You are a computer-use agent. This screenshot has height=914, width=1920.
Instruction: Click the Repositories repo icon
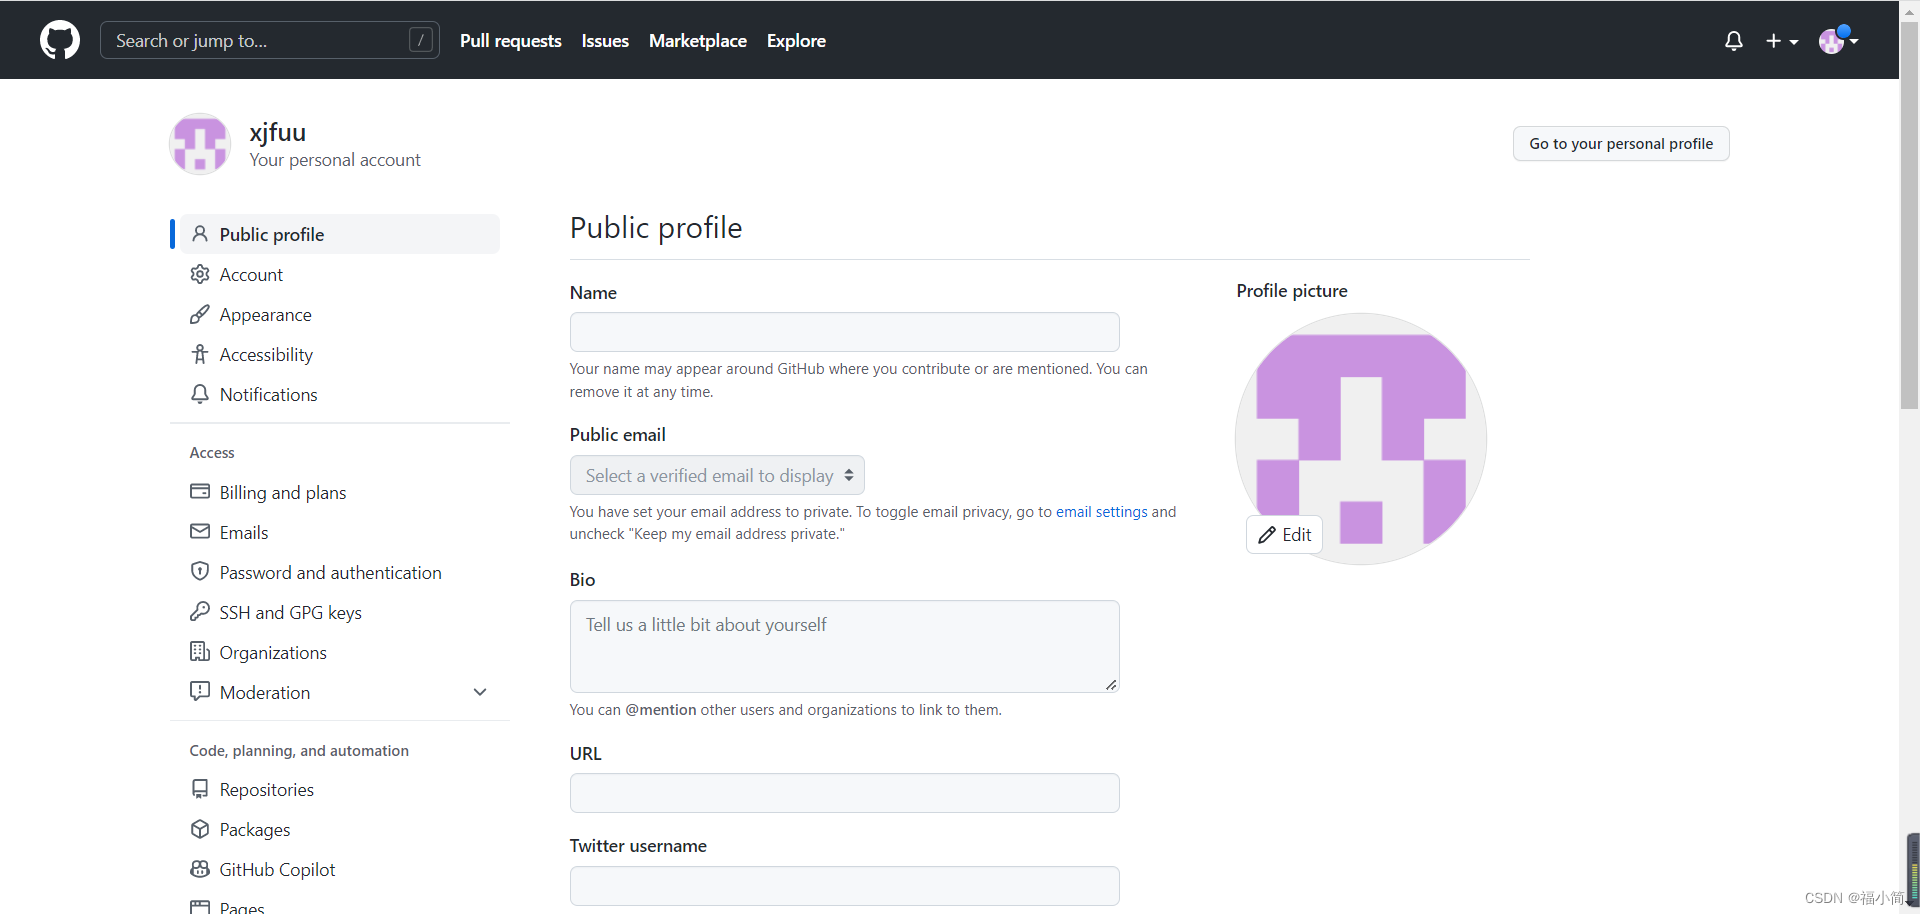pos(200,789)
